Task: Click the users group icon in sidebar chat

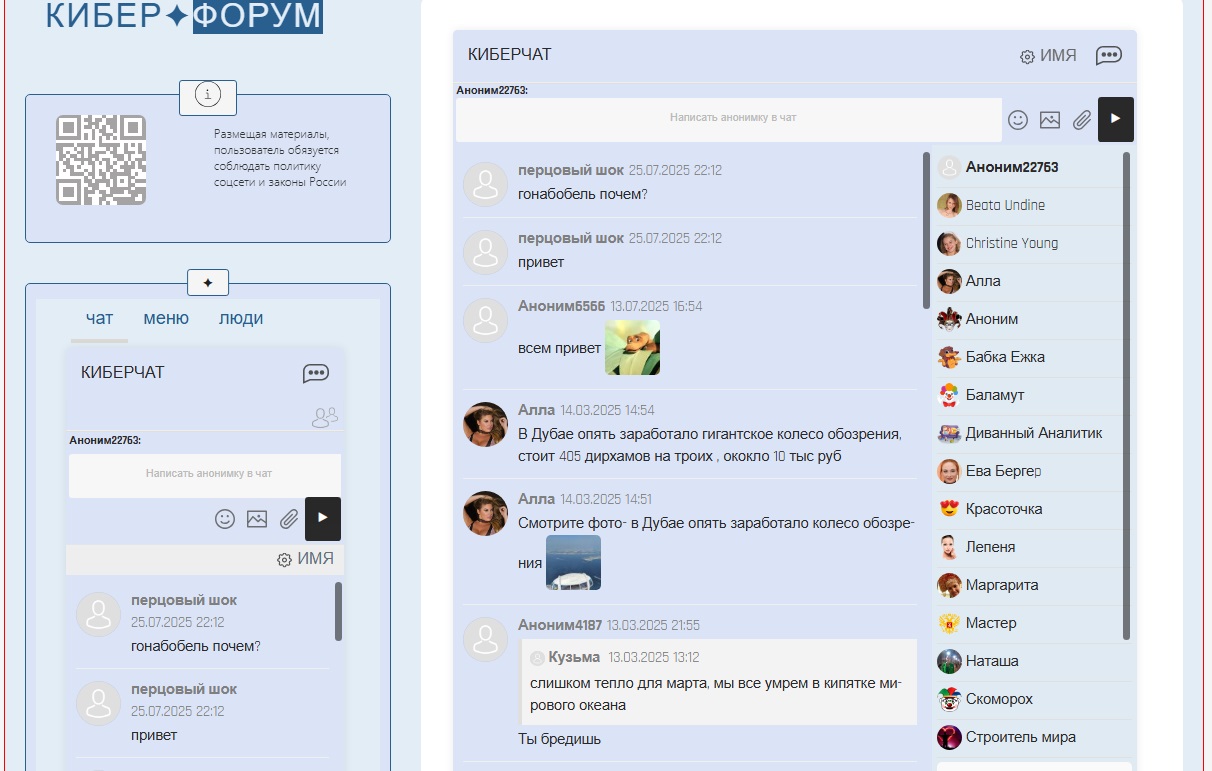Action: pyautogui.click(x=324, y=417)
